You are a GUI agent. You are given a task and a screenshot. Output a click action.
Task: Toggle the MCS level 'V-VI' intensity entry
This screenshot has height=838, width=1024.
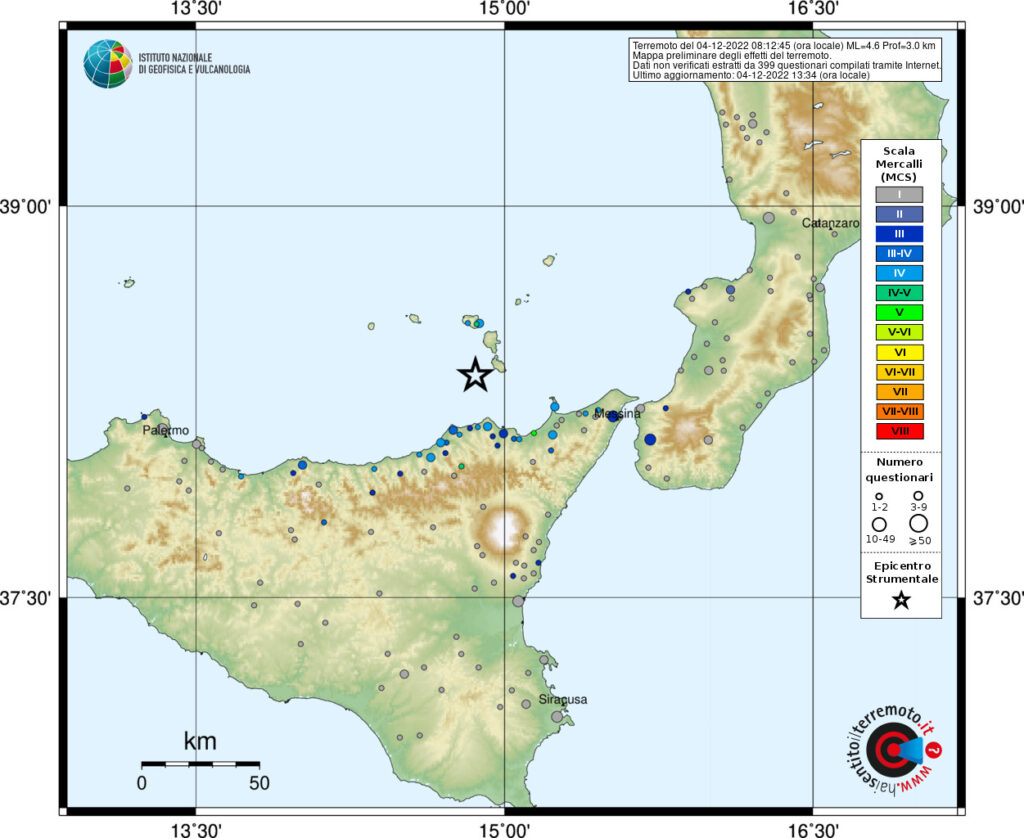[900, 332]
